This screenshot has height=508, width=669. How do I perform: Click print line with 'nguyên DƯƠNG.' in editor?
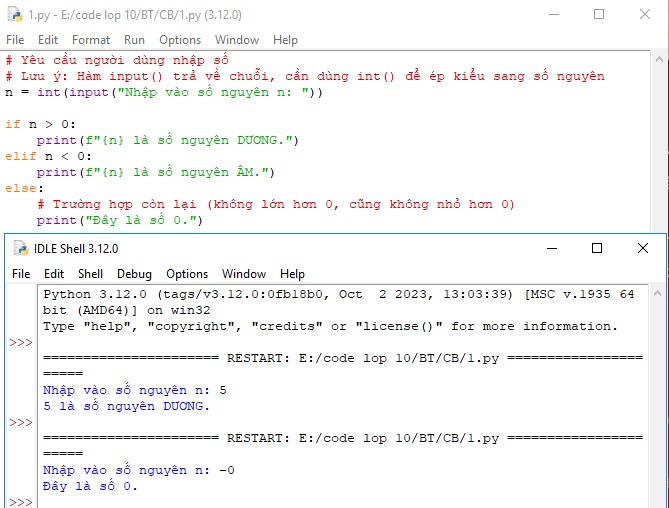pyautogui.click(x=167, y=140)
